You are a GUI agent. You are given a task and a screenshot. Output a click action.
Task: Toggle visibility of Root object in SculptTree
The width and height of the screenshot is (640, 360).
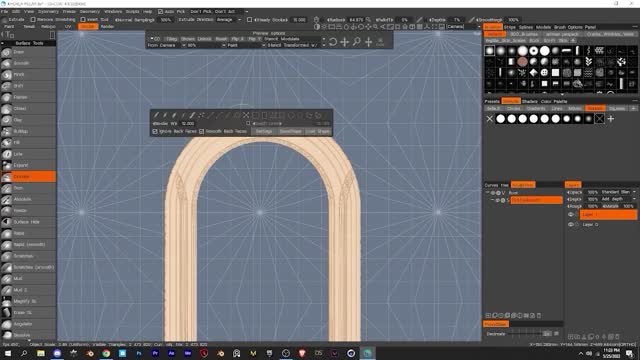(x=493, y=193)
